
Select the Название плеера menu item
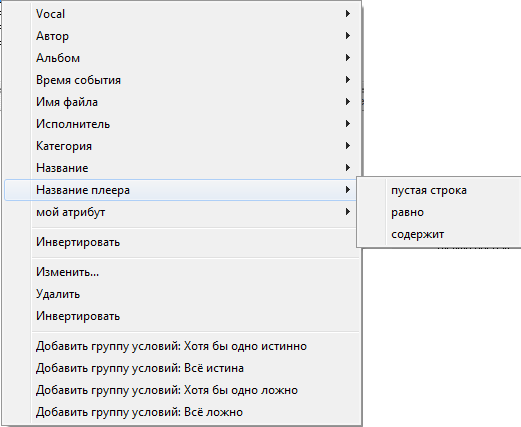(x=182, y=190)
